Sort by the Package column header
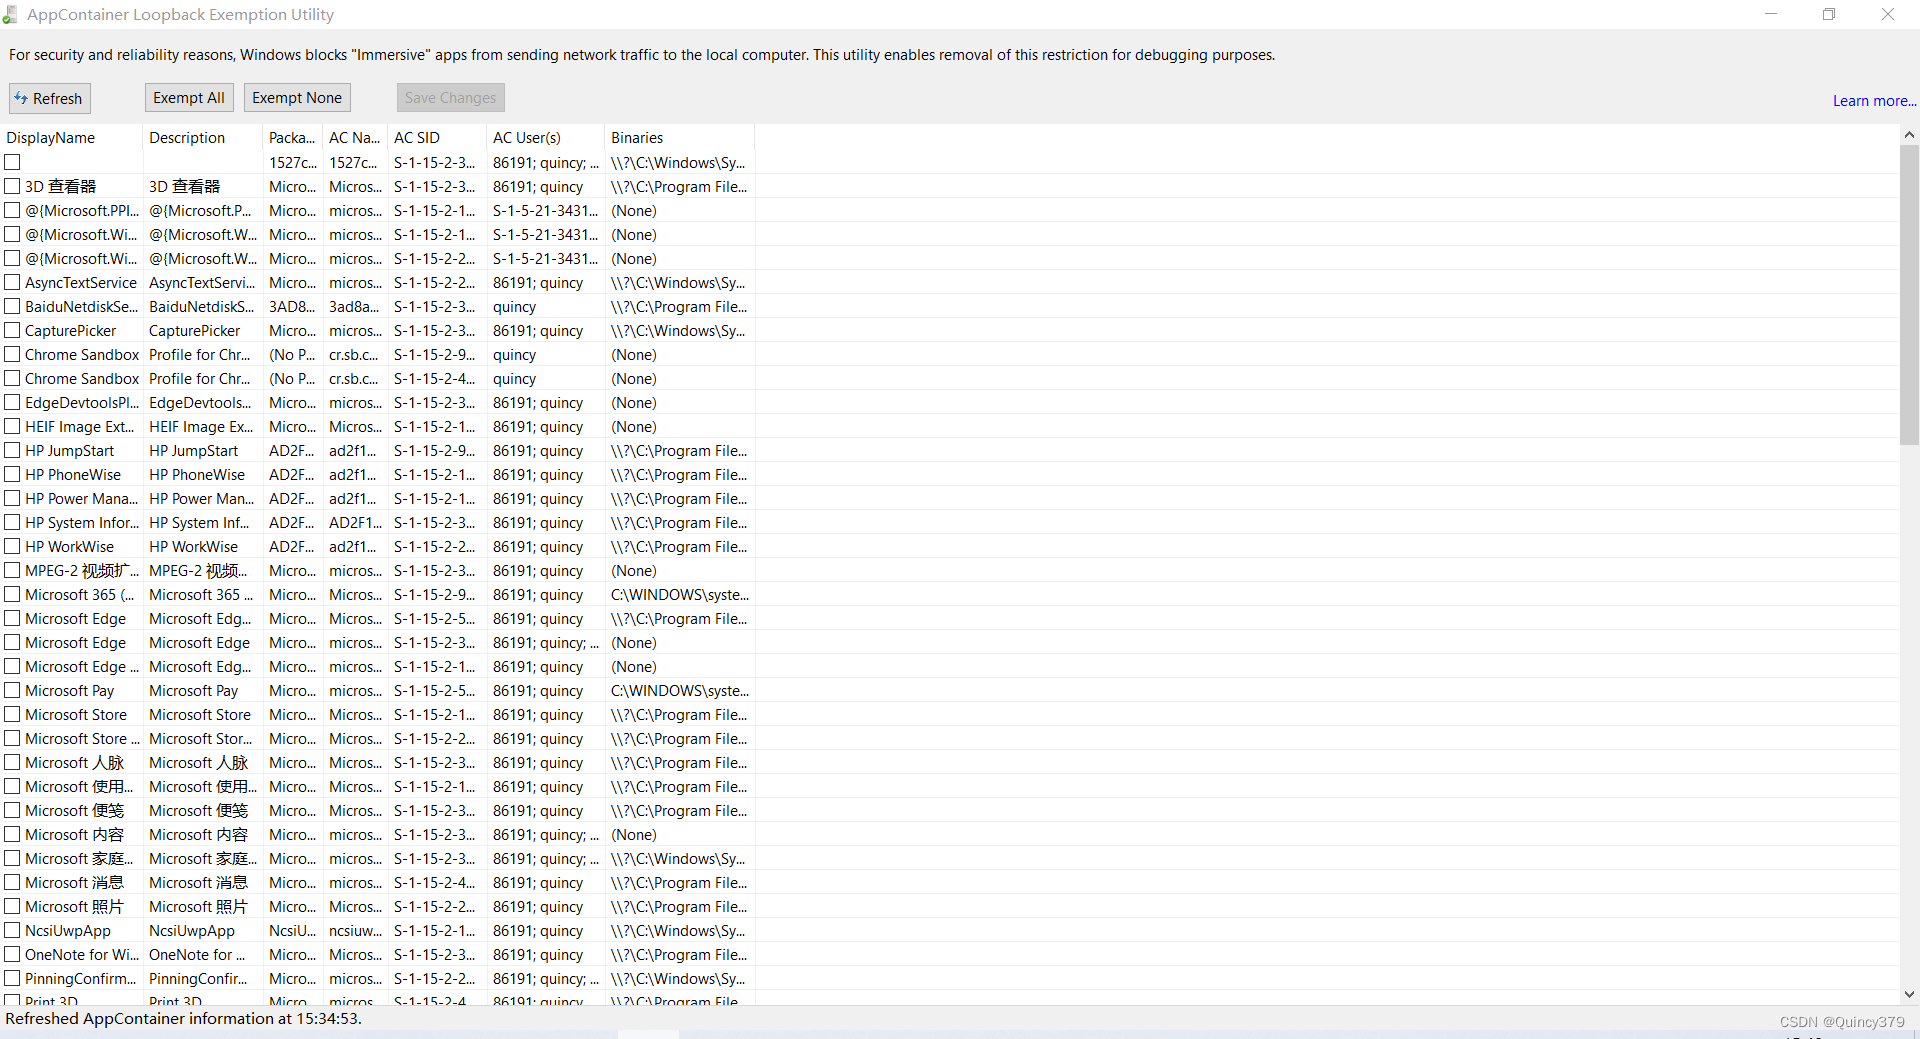Screen dimensions: 1920x1039 pyautogui.click(x=293, y=137)
